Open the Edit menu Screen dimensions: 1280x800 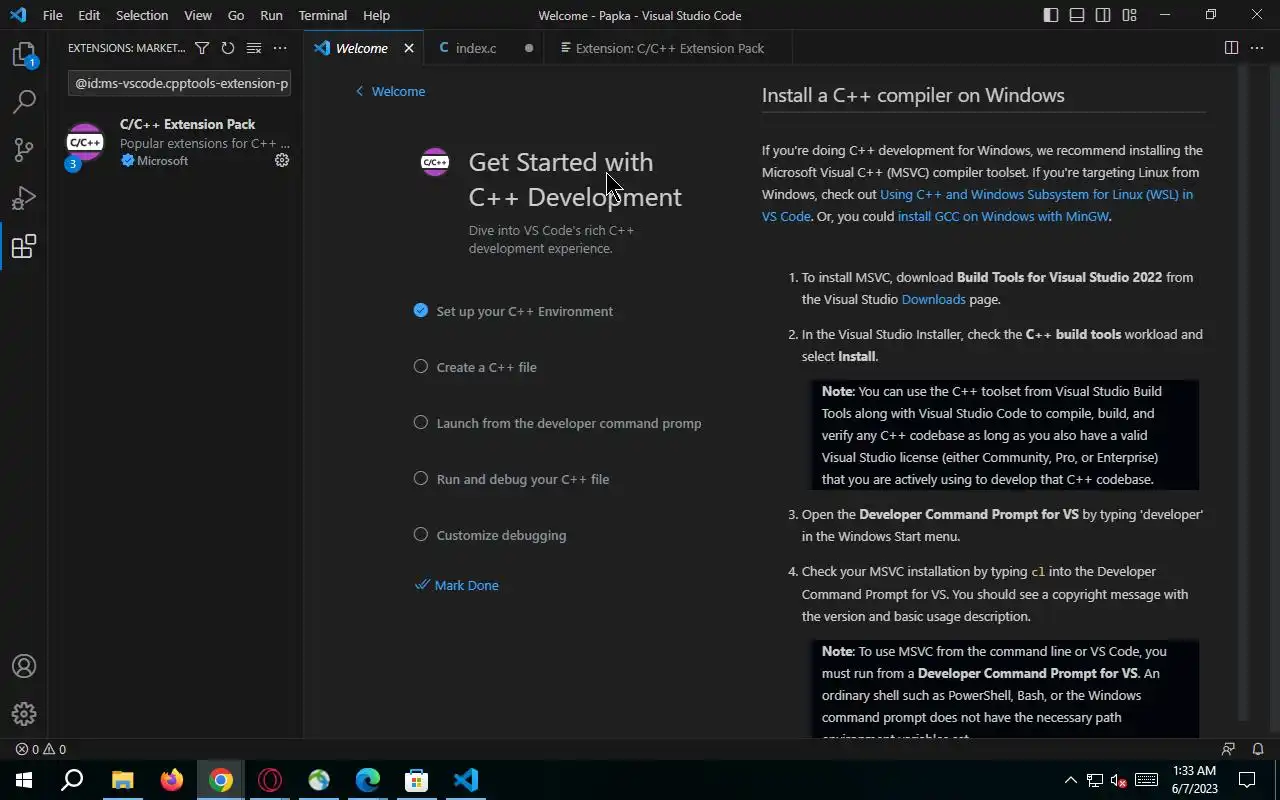tap(89, 15)
